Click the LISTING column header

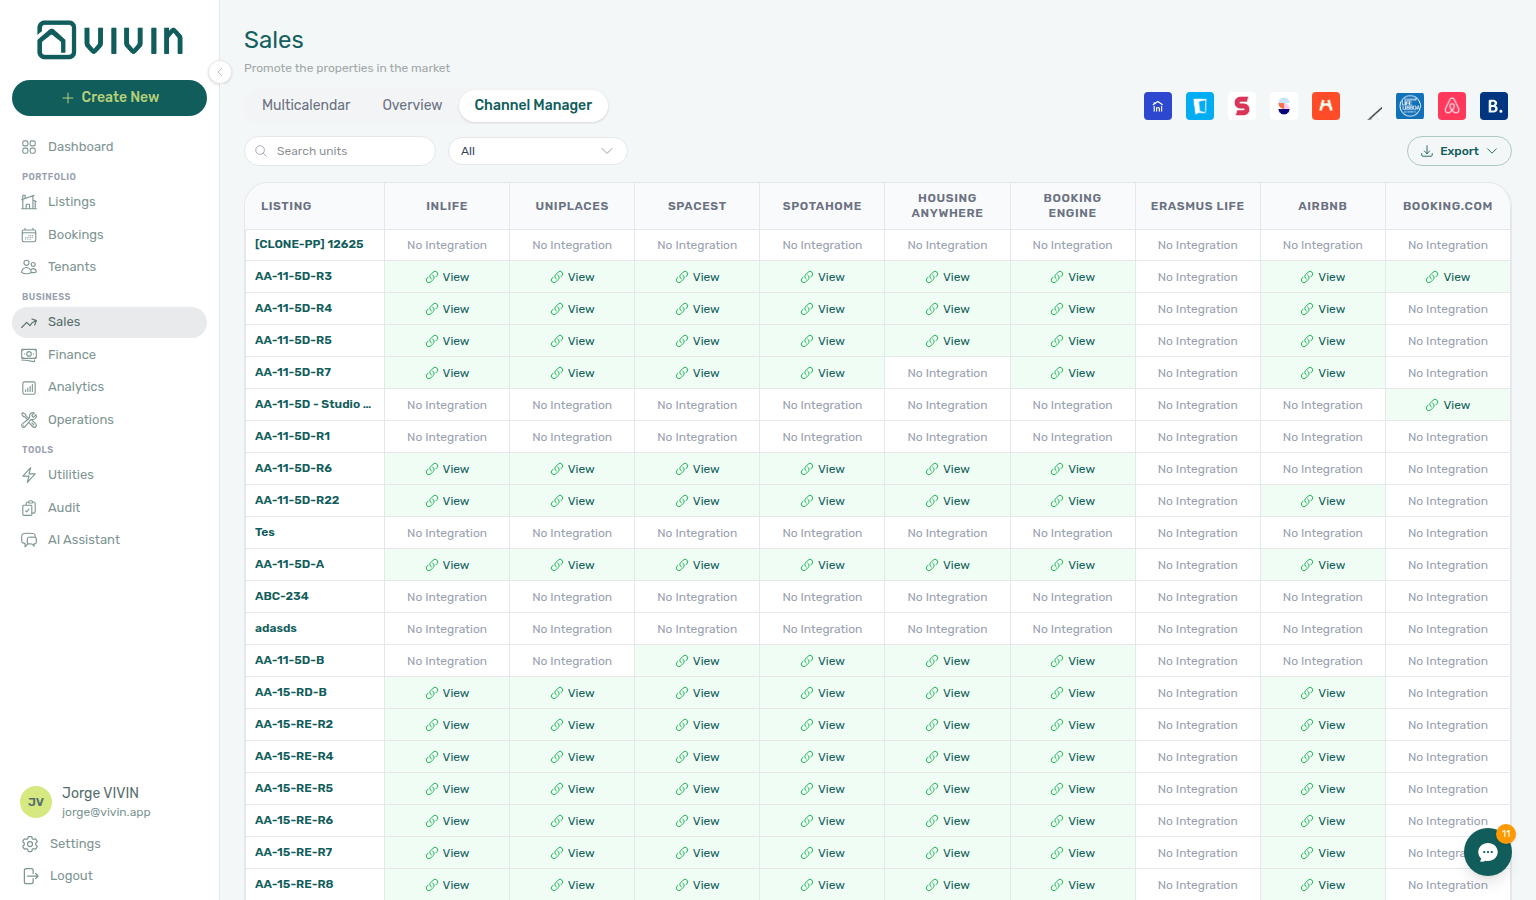coord(286,206)
